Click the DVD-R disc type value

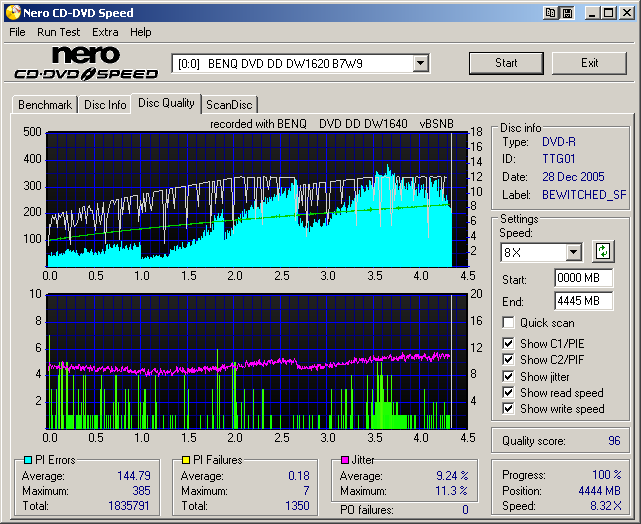[x=558, y=142]
